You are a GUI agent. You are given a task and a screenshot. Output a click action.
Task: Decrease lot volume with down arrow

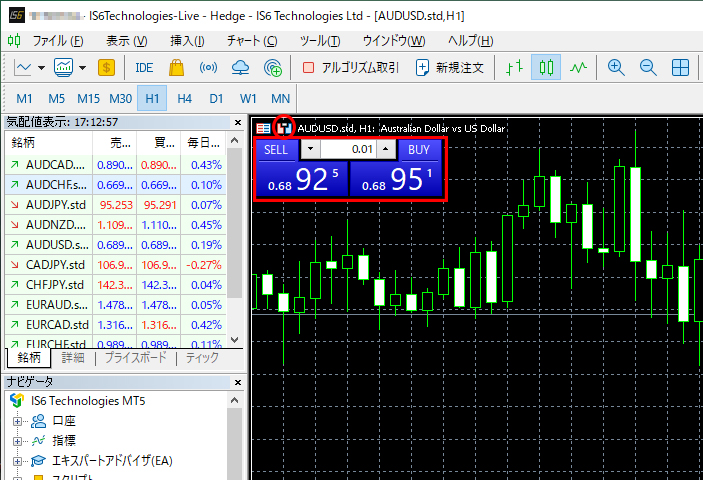(310, 149)
